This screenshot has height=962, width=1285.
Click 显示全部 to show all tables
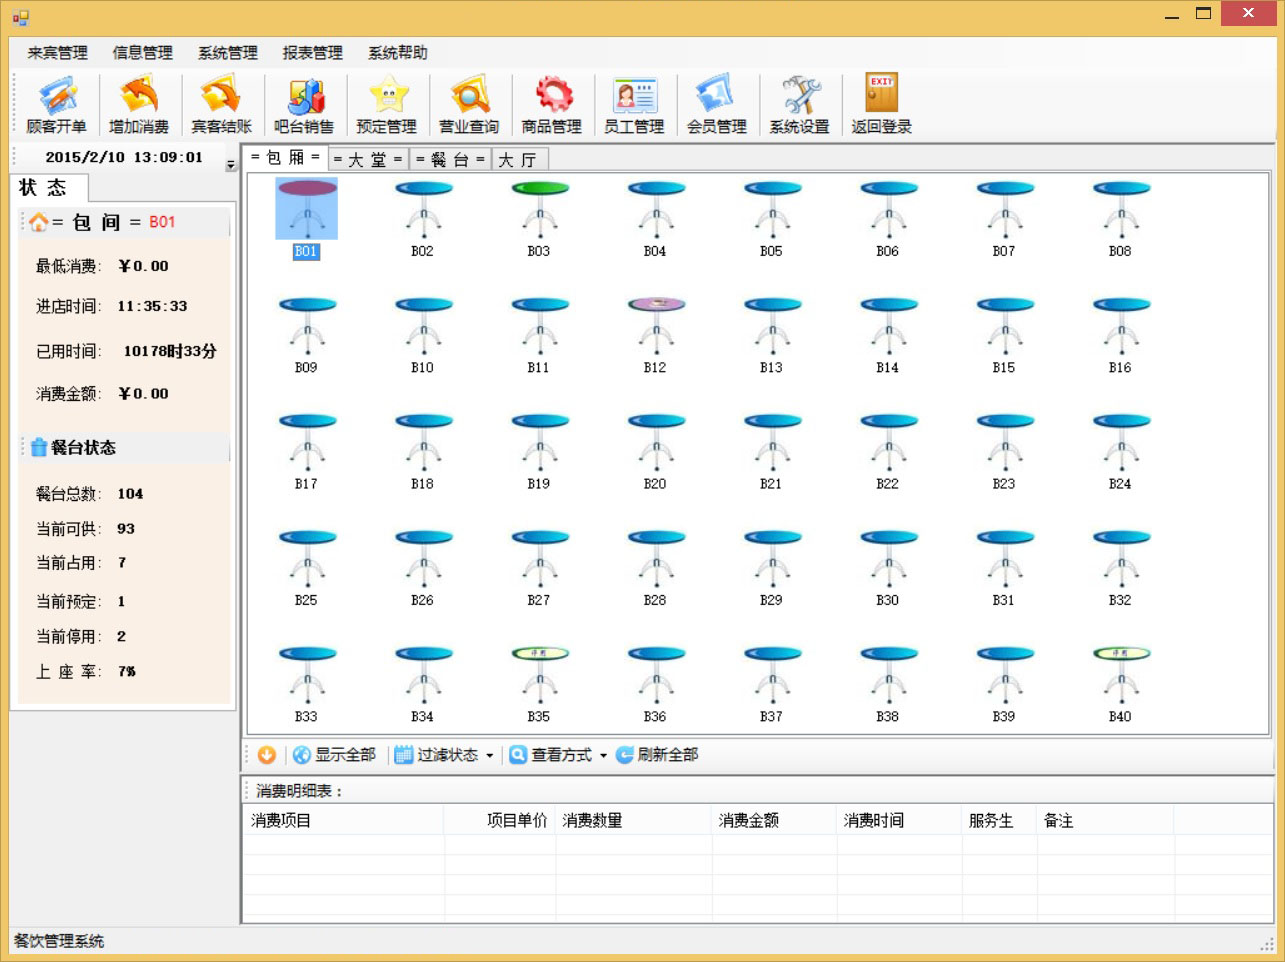click(336, 755)
